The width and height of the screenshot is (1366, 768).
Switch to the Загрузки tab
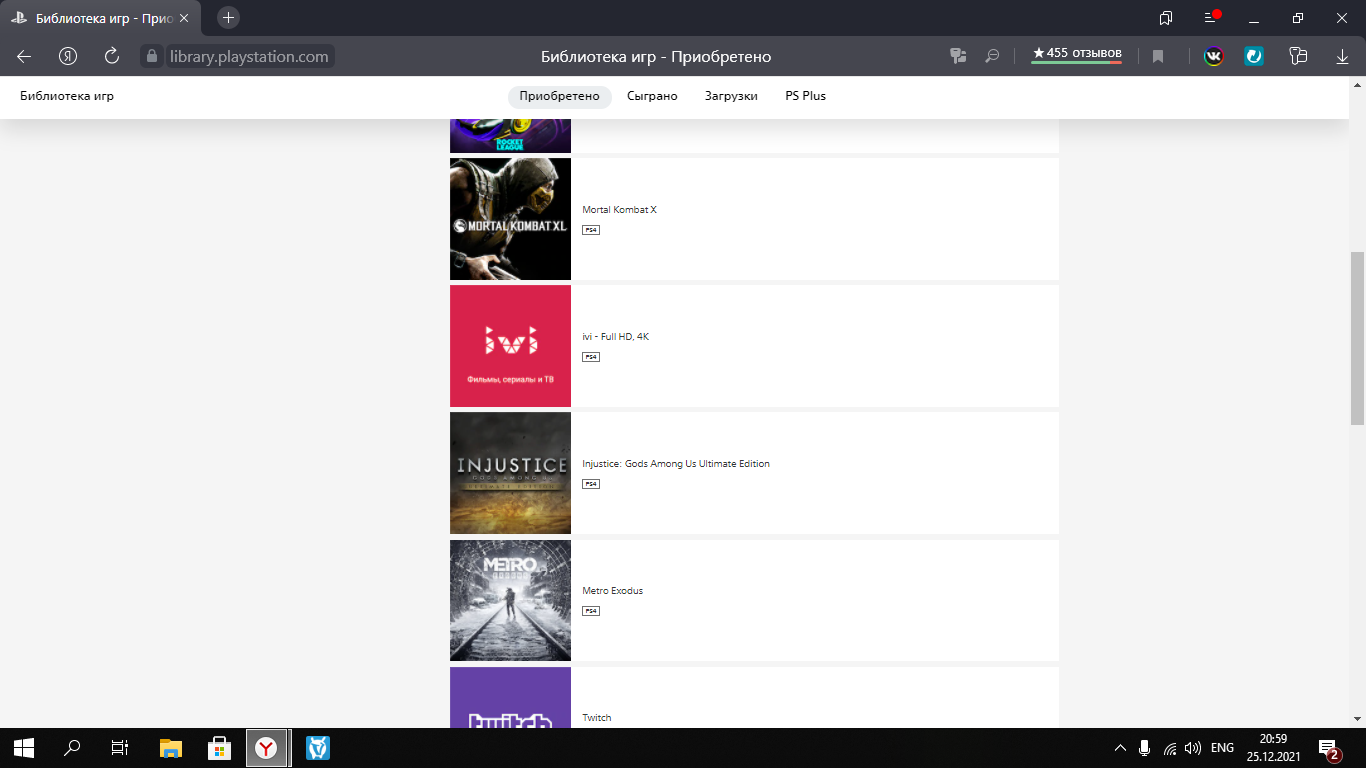(x=731, y=96)
